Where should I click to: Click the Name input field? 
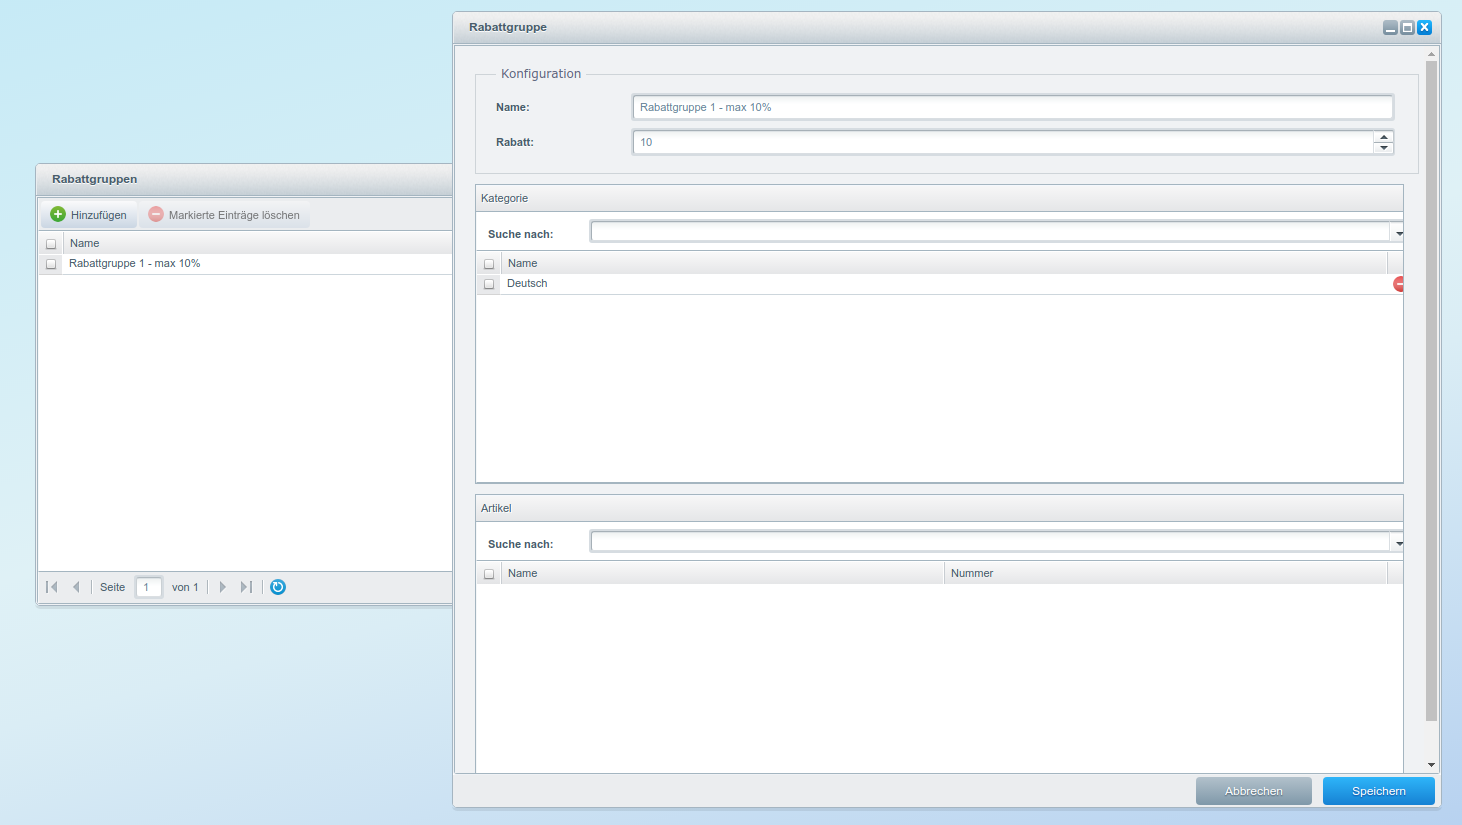click(1013, 107)
